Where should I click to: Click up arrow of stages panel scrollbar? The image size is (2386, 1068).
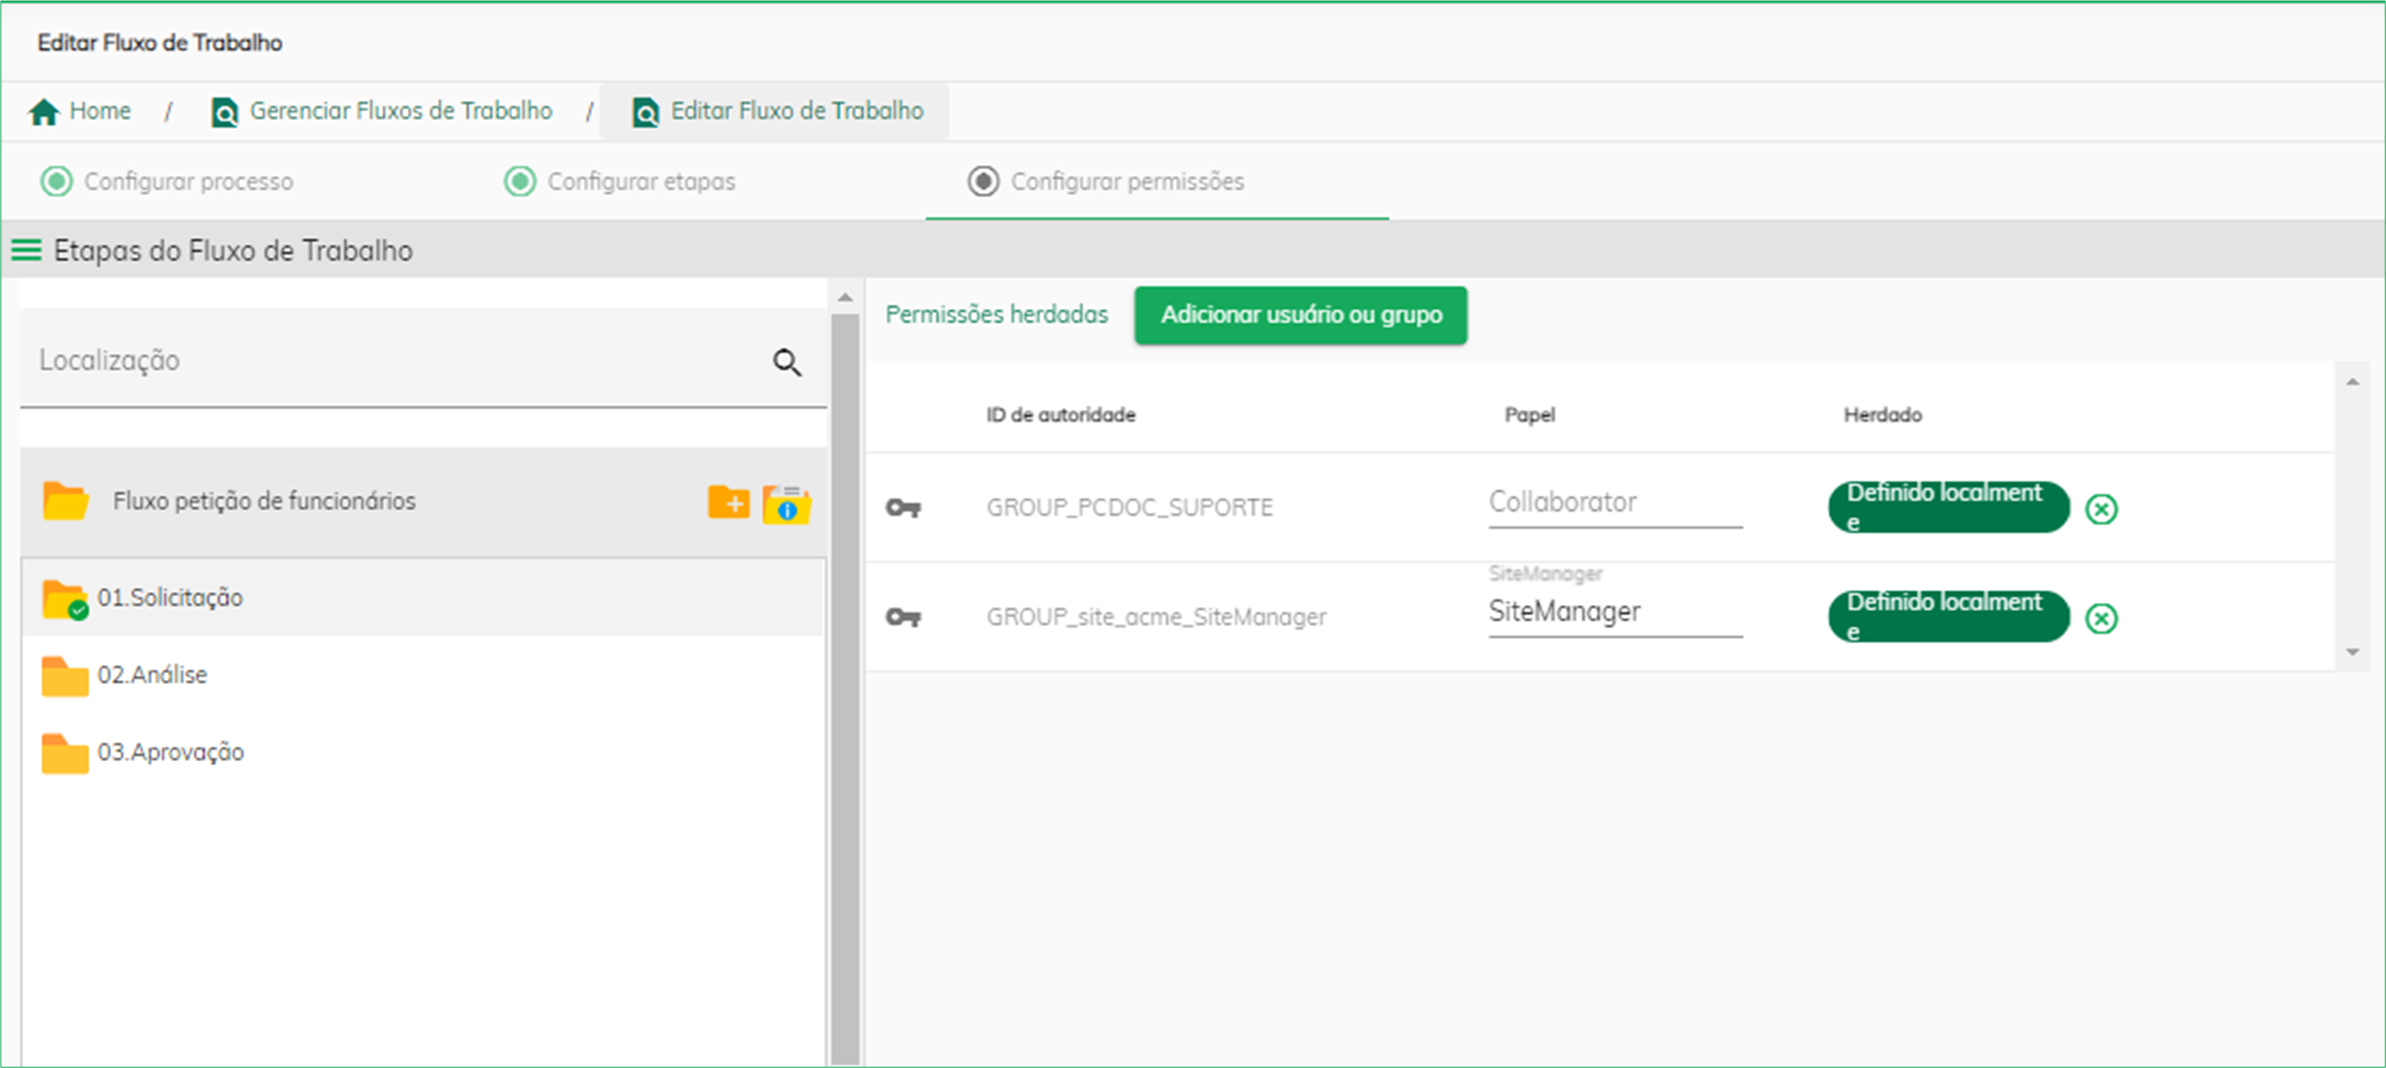pos(845,298)
